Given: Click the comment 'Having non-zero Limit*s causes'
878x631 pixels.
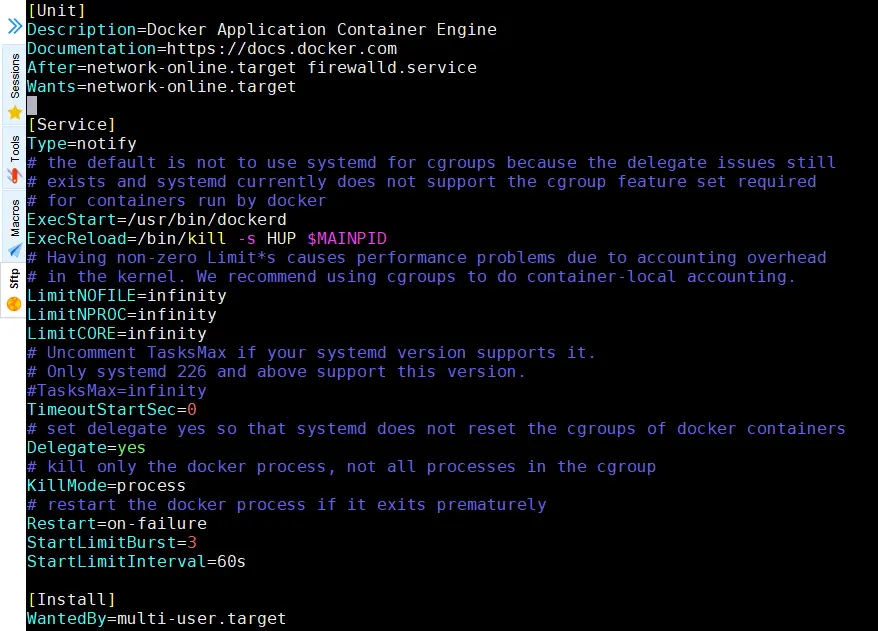Looking at the screenshot, I should pos(427,258).
